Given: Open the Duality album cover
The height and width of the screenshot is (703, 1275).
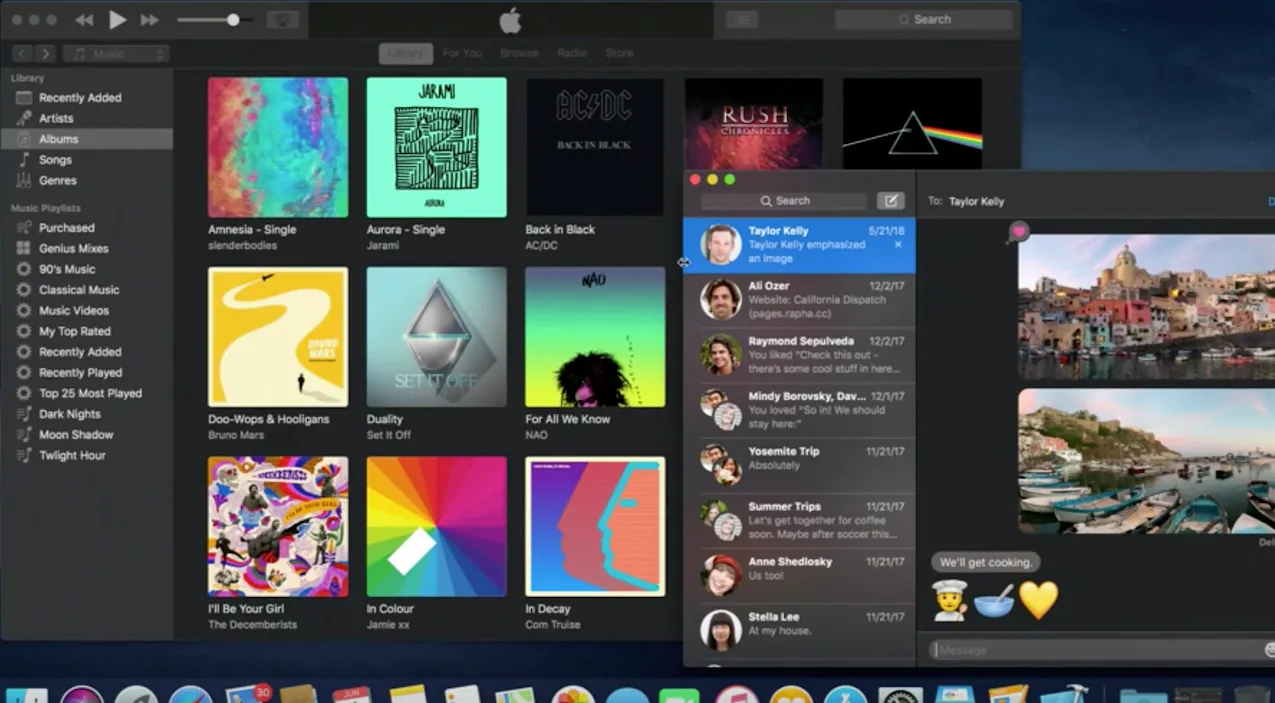Looking at the screenshot, I should [x=436, y=337].
